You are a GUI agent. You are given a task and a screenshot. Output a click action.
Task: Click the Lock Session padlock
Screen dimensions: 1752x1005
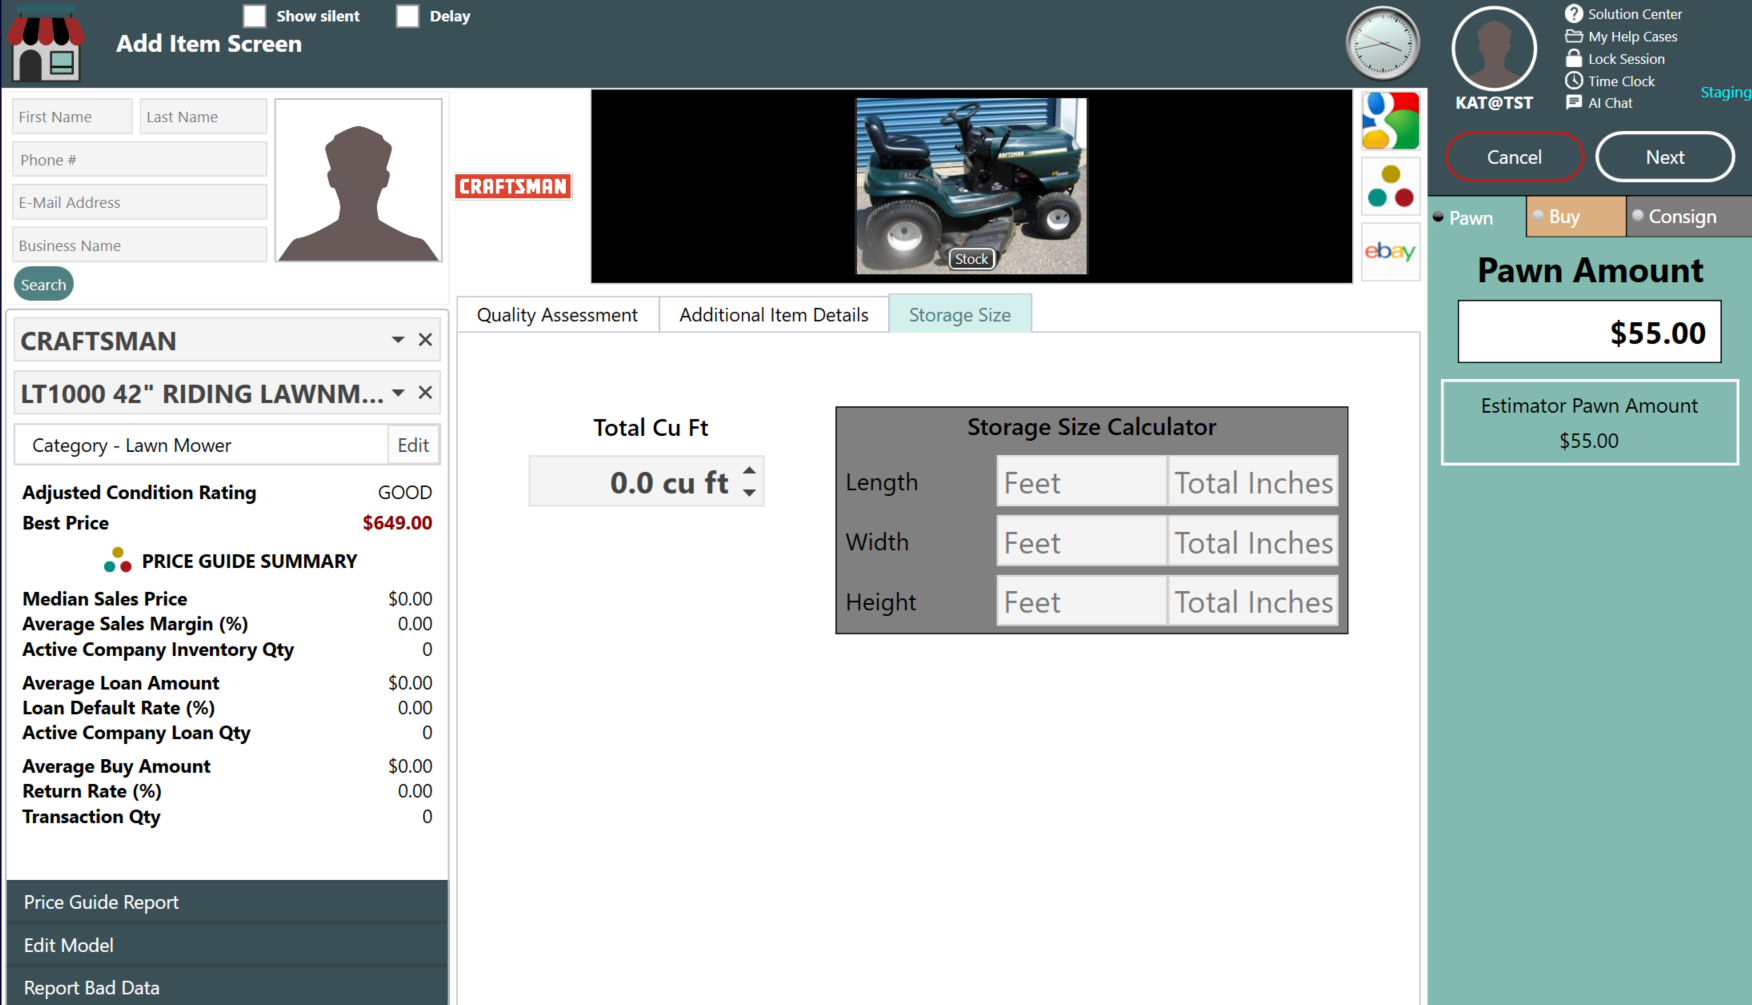[x=1574, y=58]
